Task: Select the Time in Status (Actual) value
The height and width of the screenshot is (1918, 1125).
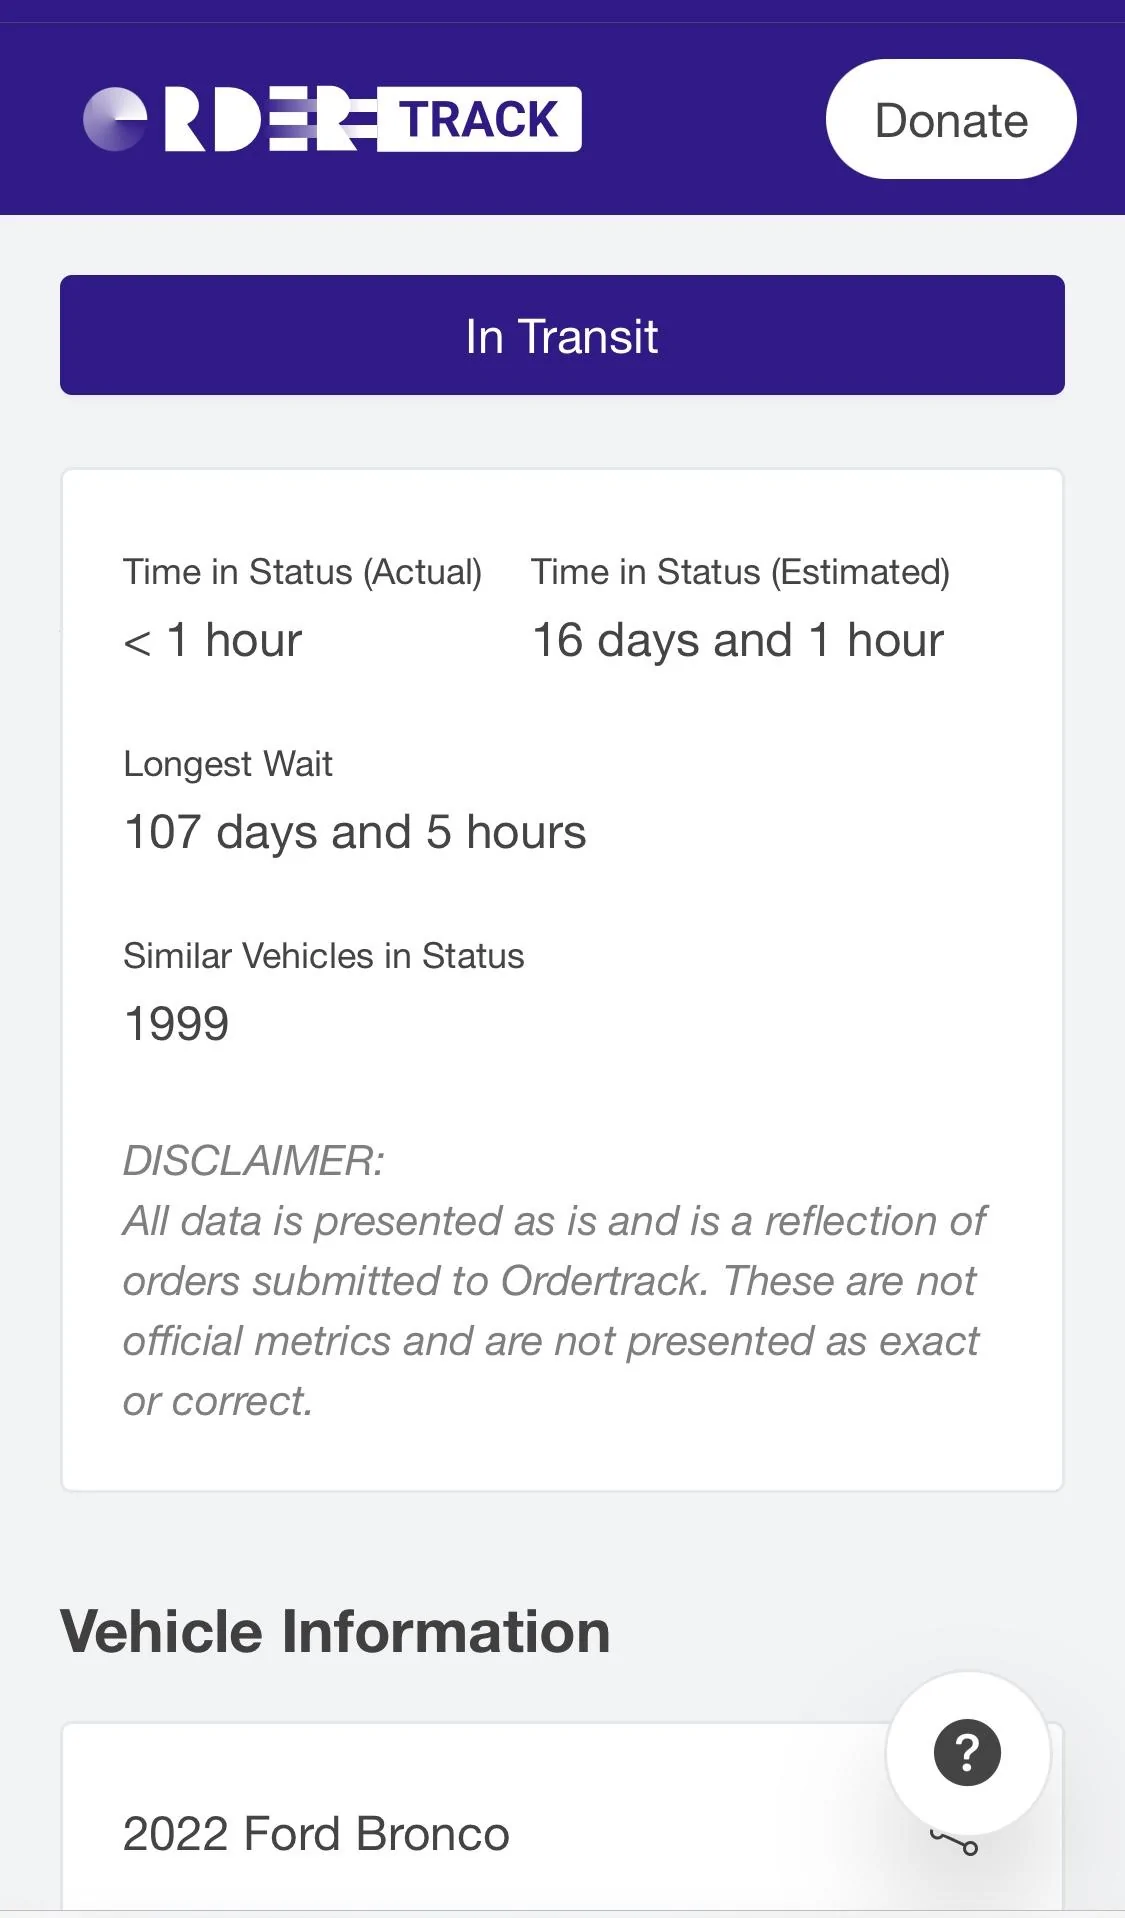Action: point(212,640)
